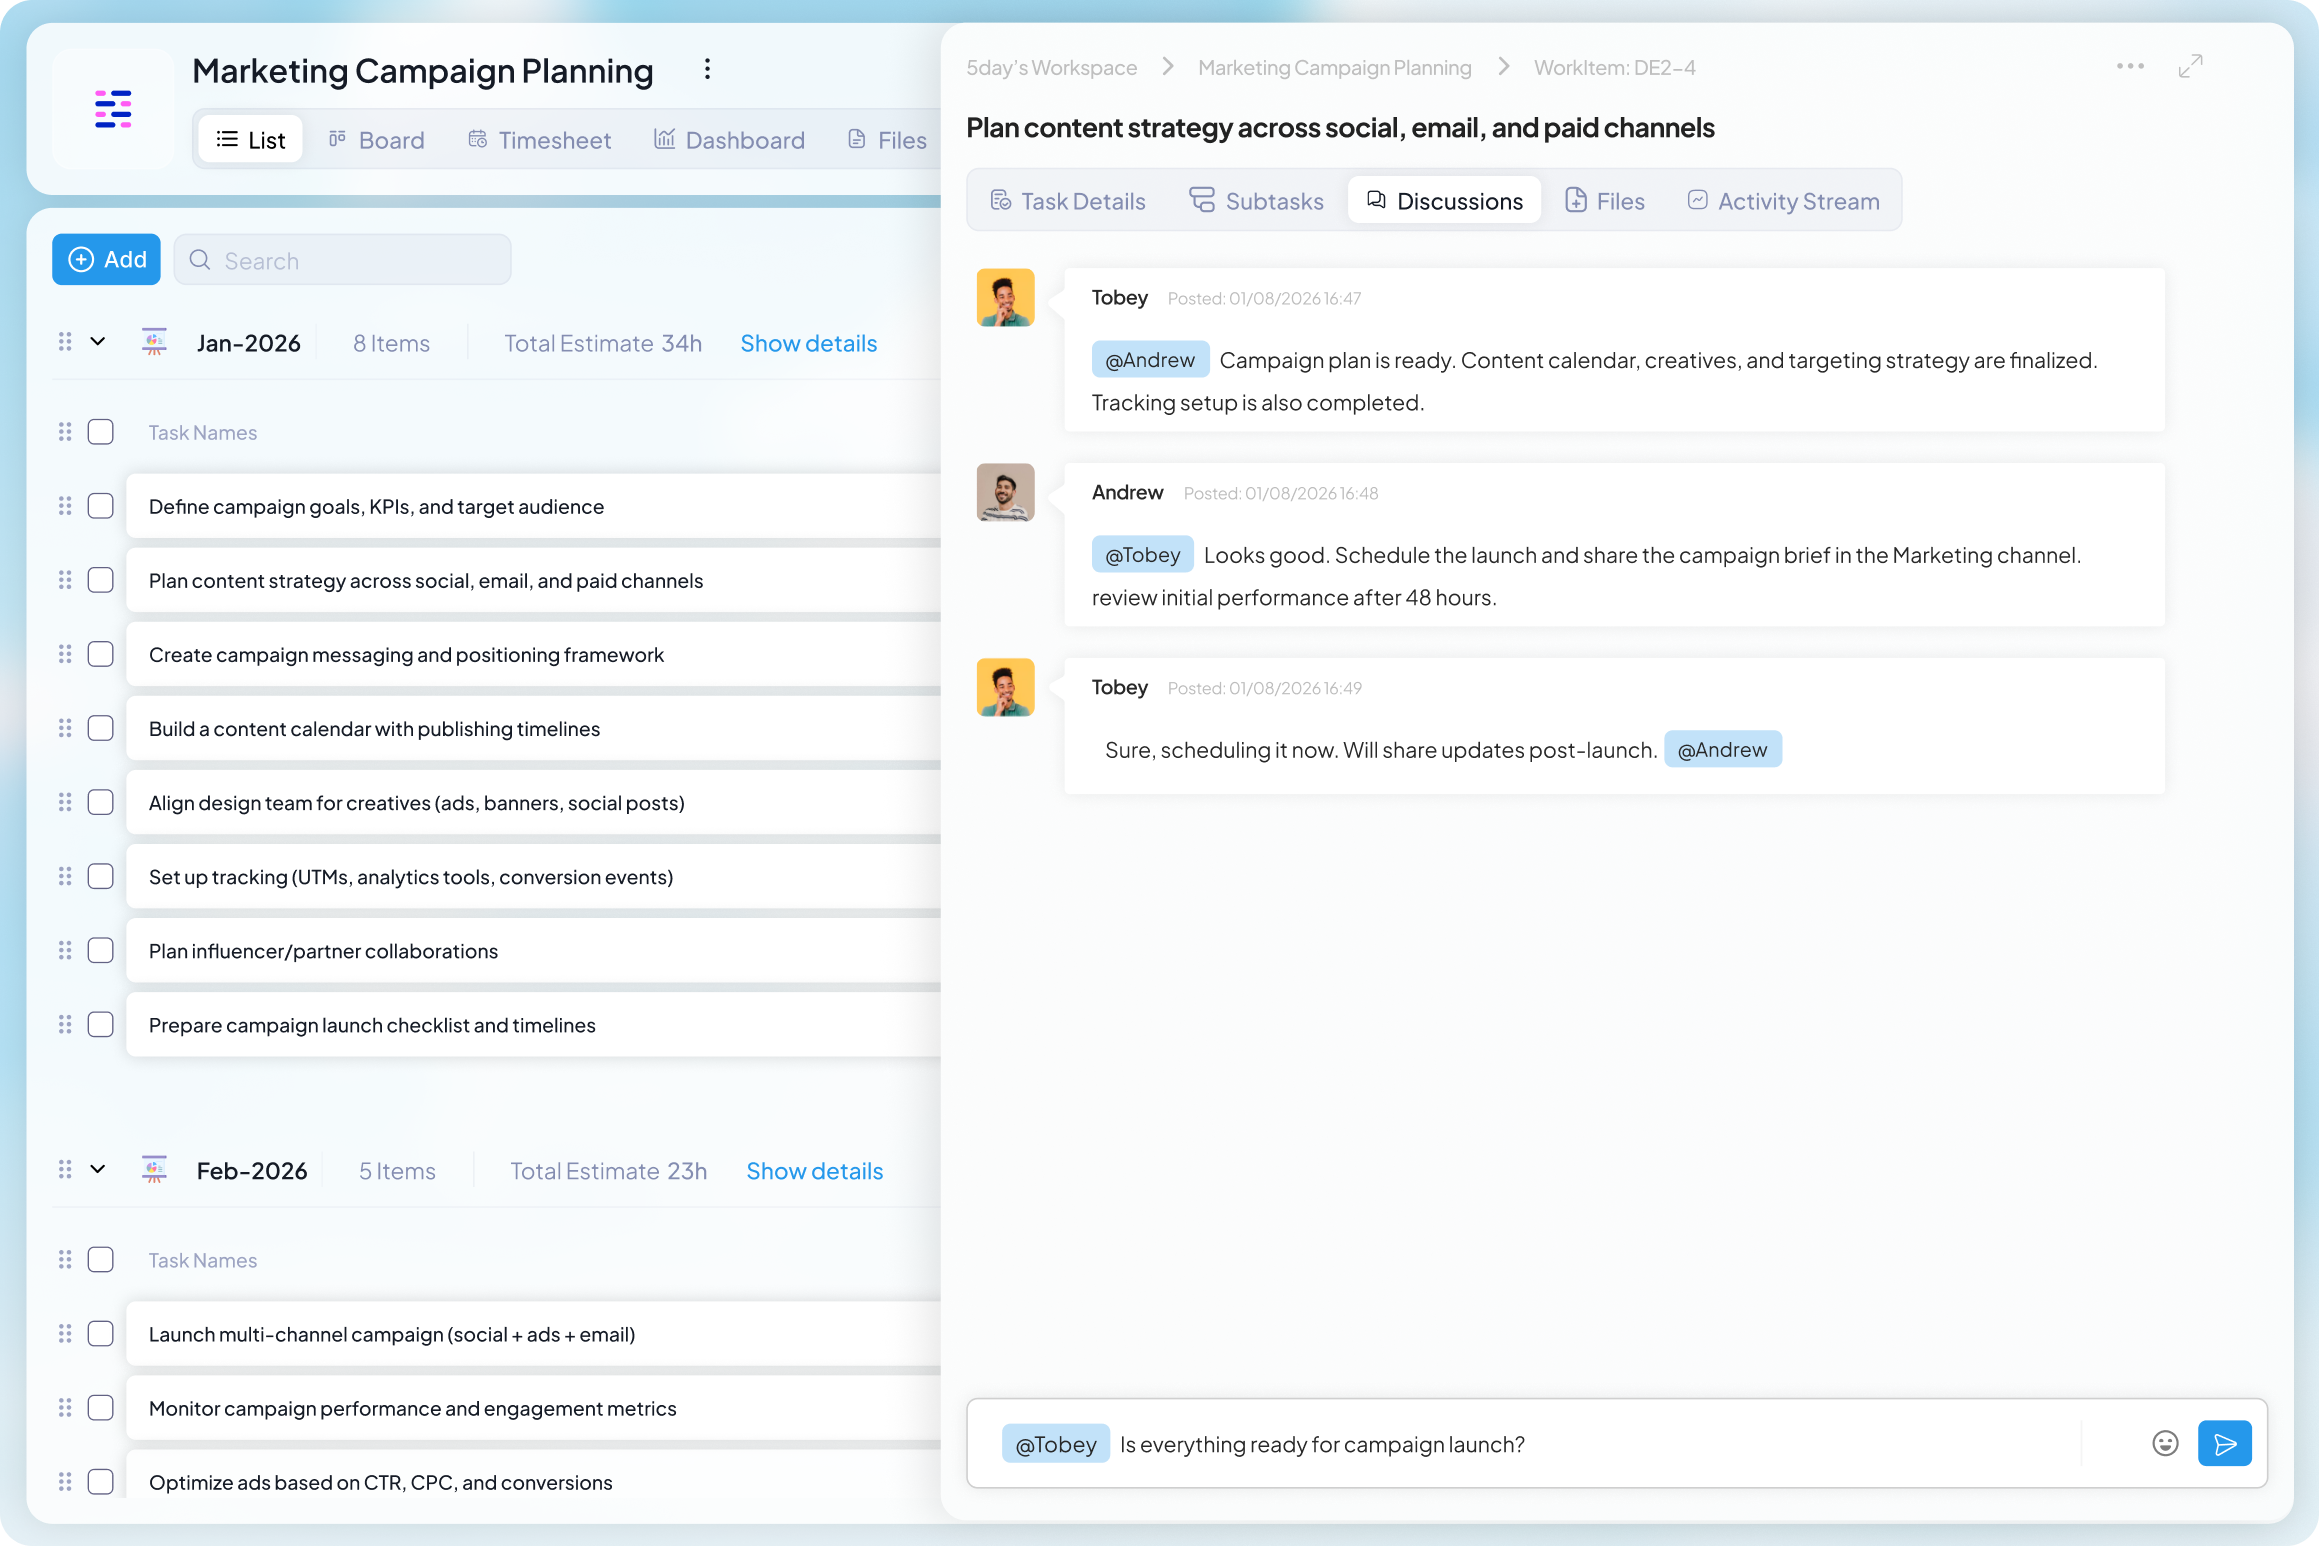2319x1546 pixels.
Task: Click the 5day app logo icon
Action: [113, 108]
